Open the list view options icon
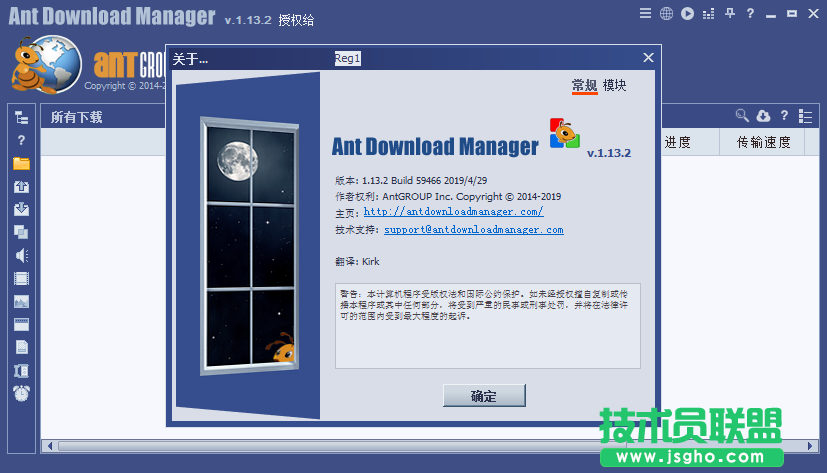Viewport: 827px width, 473px height. [x=804, y=116]
